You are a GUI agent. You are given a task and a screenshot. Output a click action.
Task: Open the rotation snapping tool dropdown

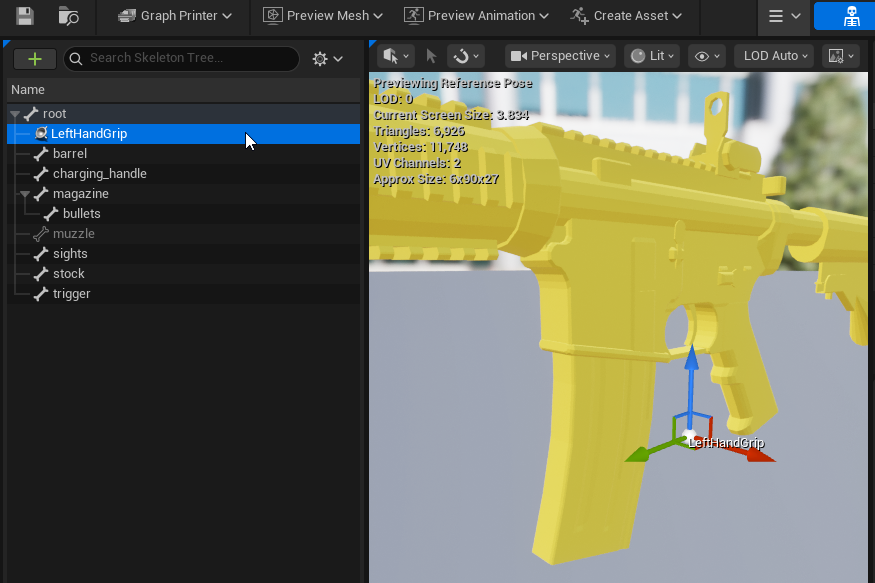466,56
